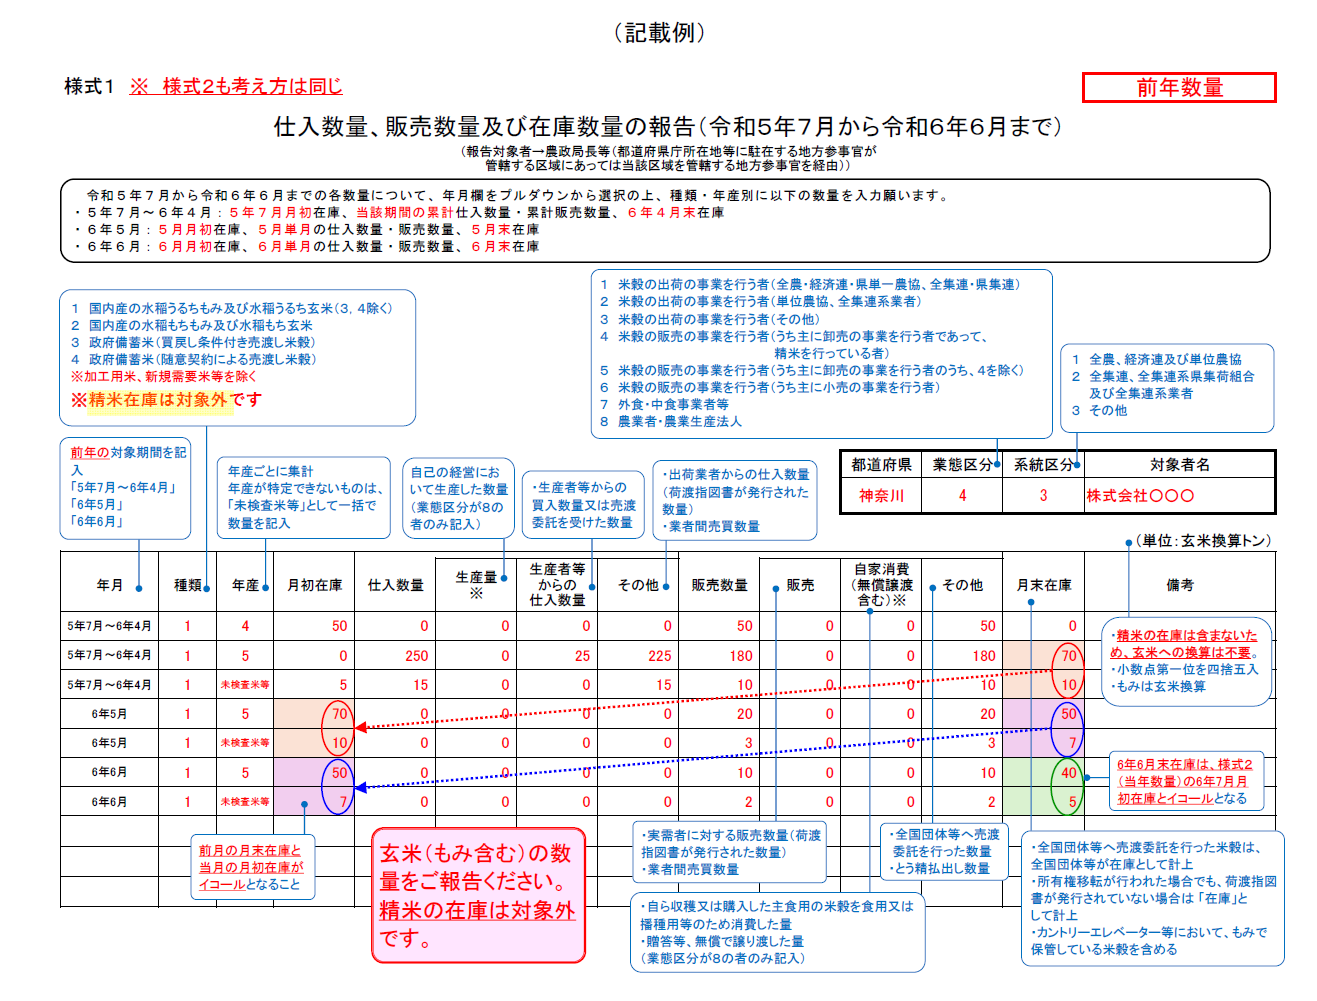Click the '前年の対象期間を記入' callout
The height and width of the screenshot is (1001, 1317).
tap(126, 487)
